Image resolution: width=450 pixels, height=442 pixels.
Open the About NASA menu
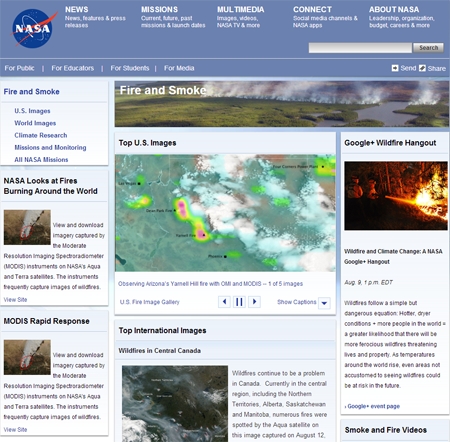(x=394, y=9)
